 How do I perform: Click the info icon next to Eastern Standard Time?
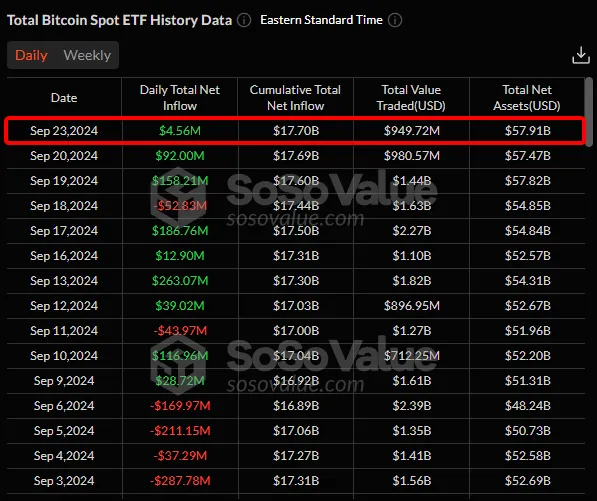395,20
